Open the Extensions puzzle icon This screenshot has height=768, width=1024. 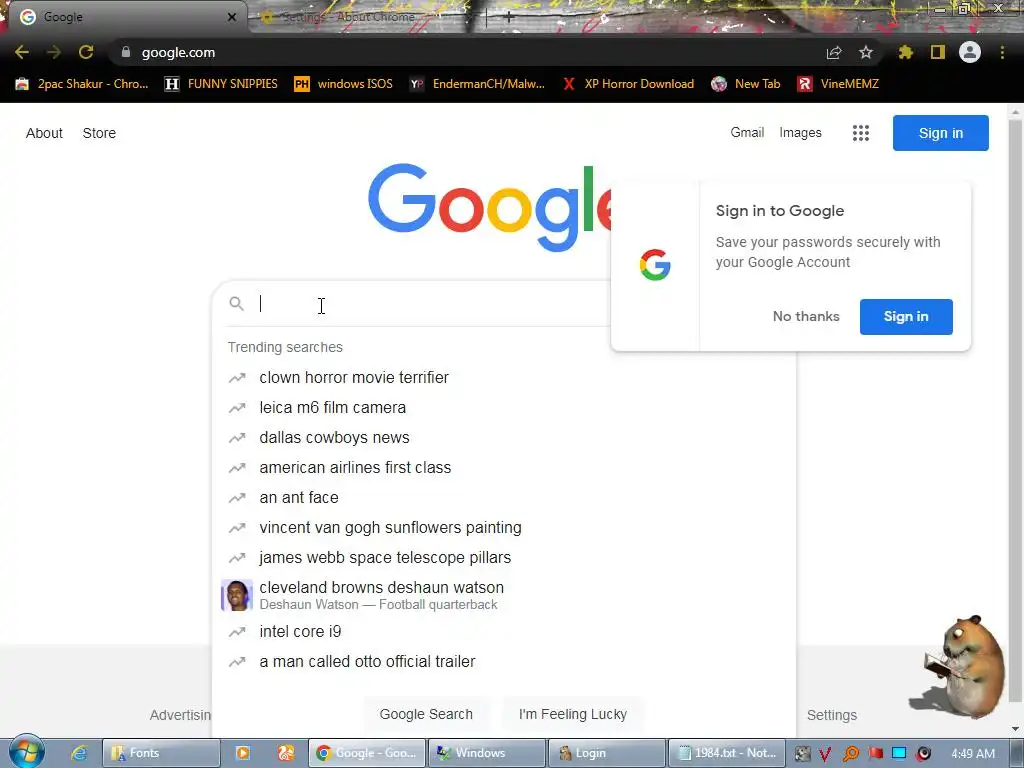click(x=906, y=52)
